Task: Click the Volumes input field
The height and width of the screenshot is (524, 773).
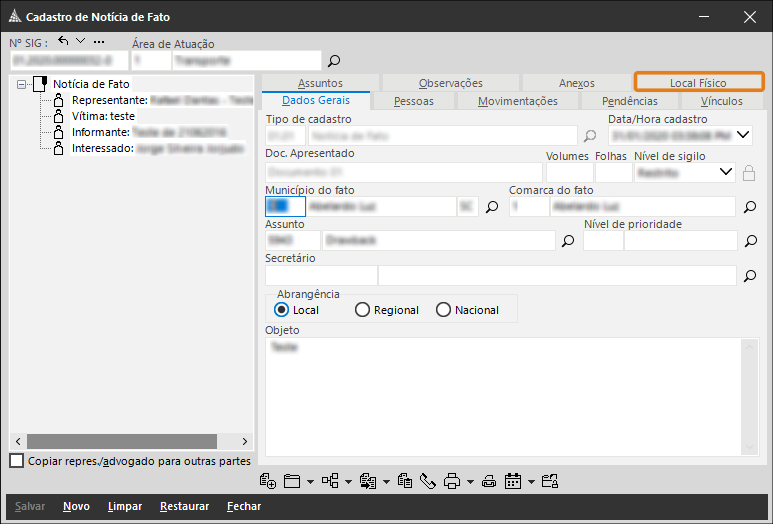Action: (x=569, y=173)
